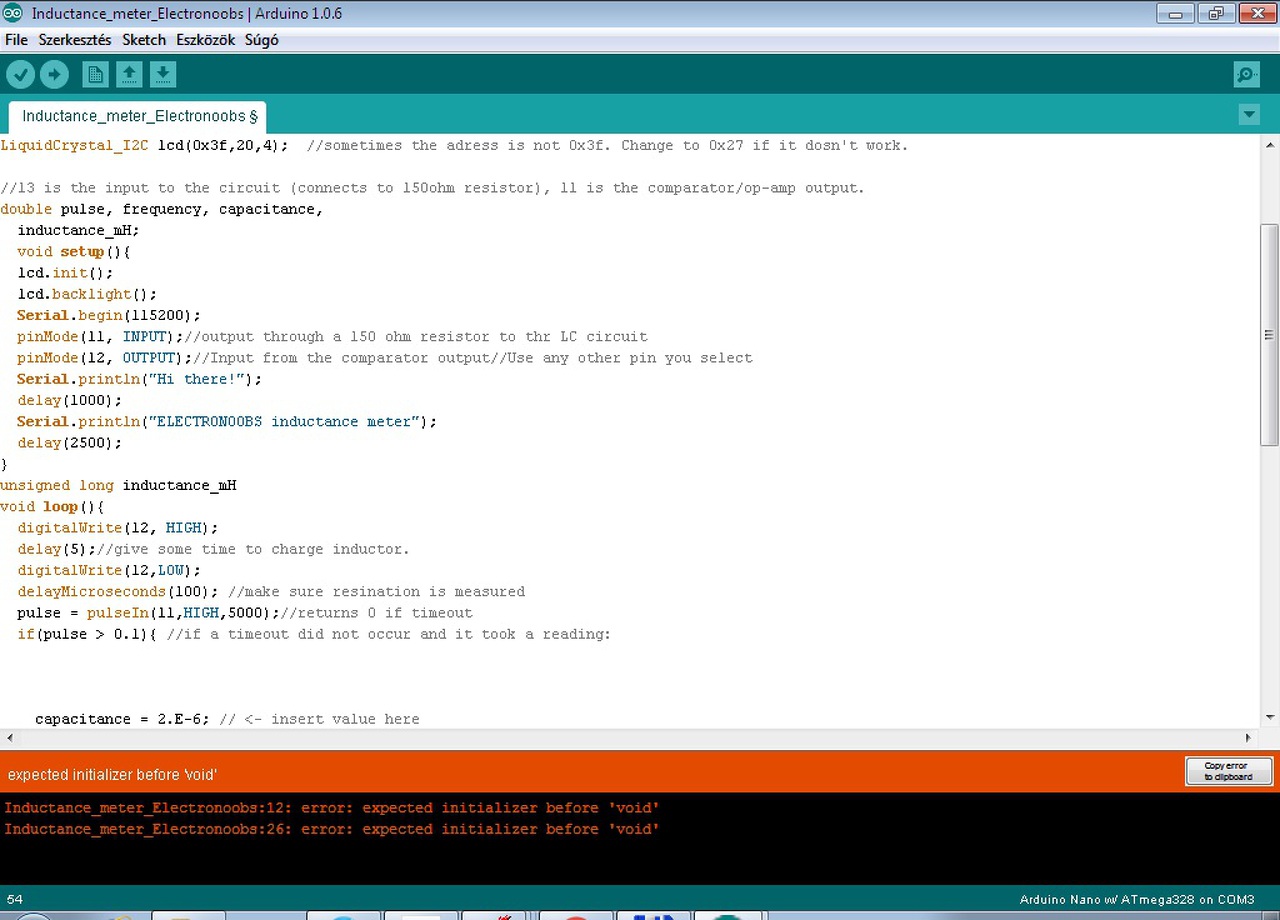Click the 'inductance_mH;' declaration line
The width and height of the screenshot is (1280, 920).
coord(78,230)
